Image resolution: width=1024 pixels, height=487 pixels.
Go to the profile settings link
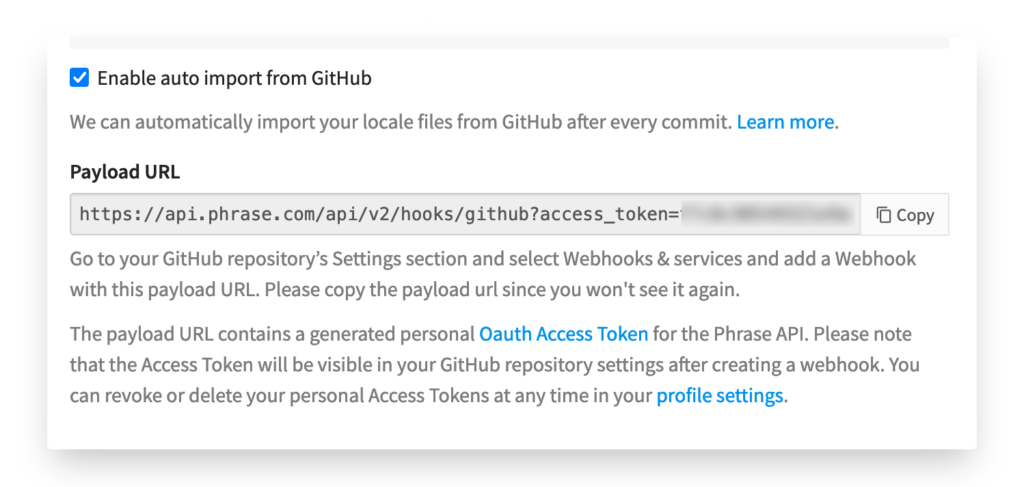719,395
